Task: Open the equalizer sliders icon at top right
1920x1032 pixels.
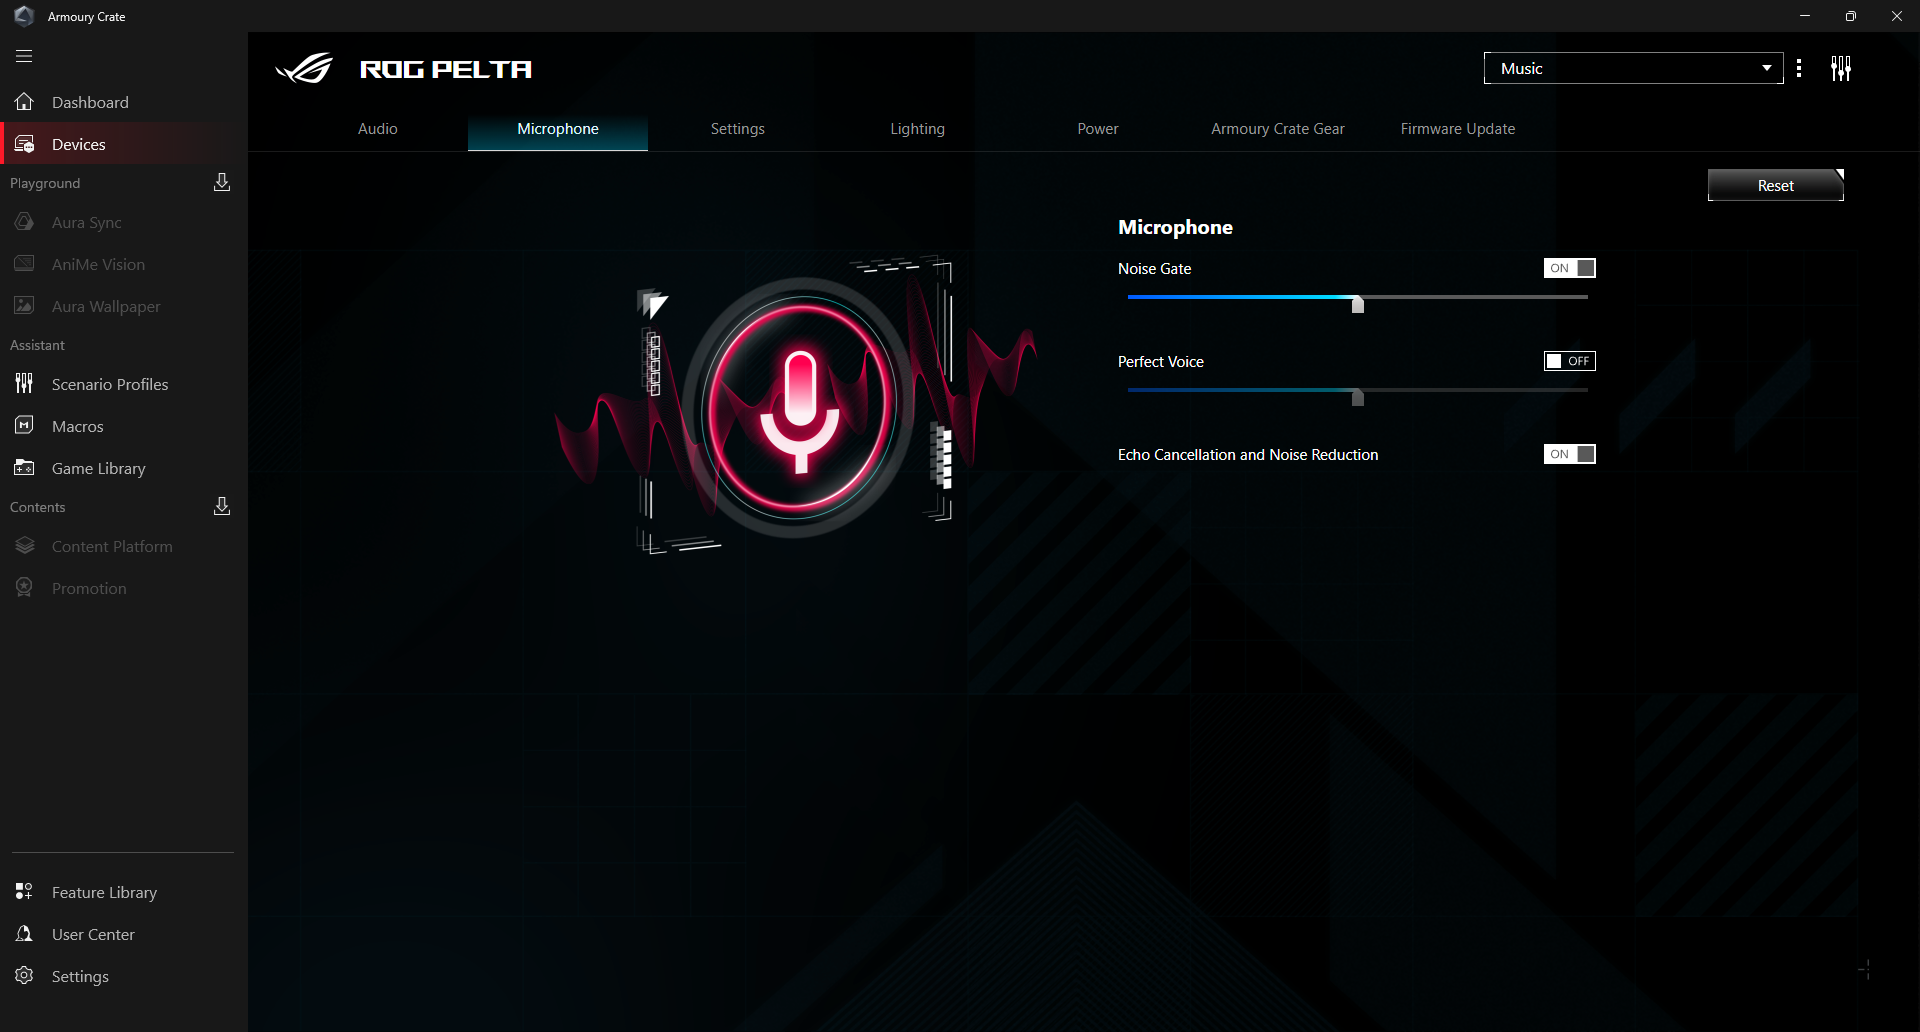Action: pos(1841,68)
